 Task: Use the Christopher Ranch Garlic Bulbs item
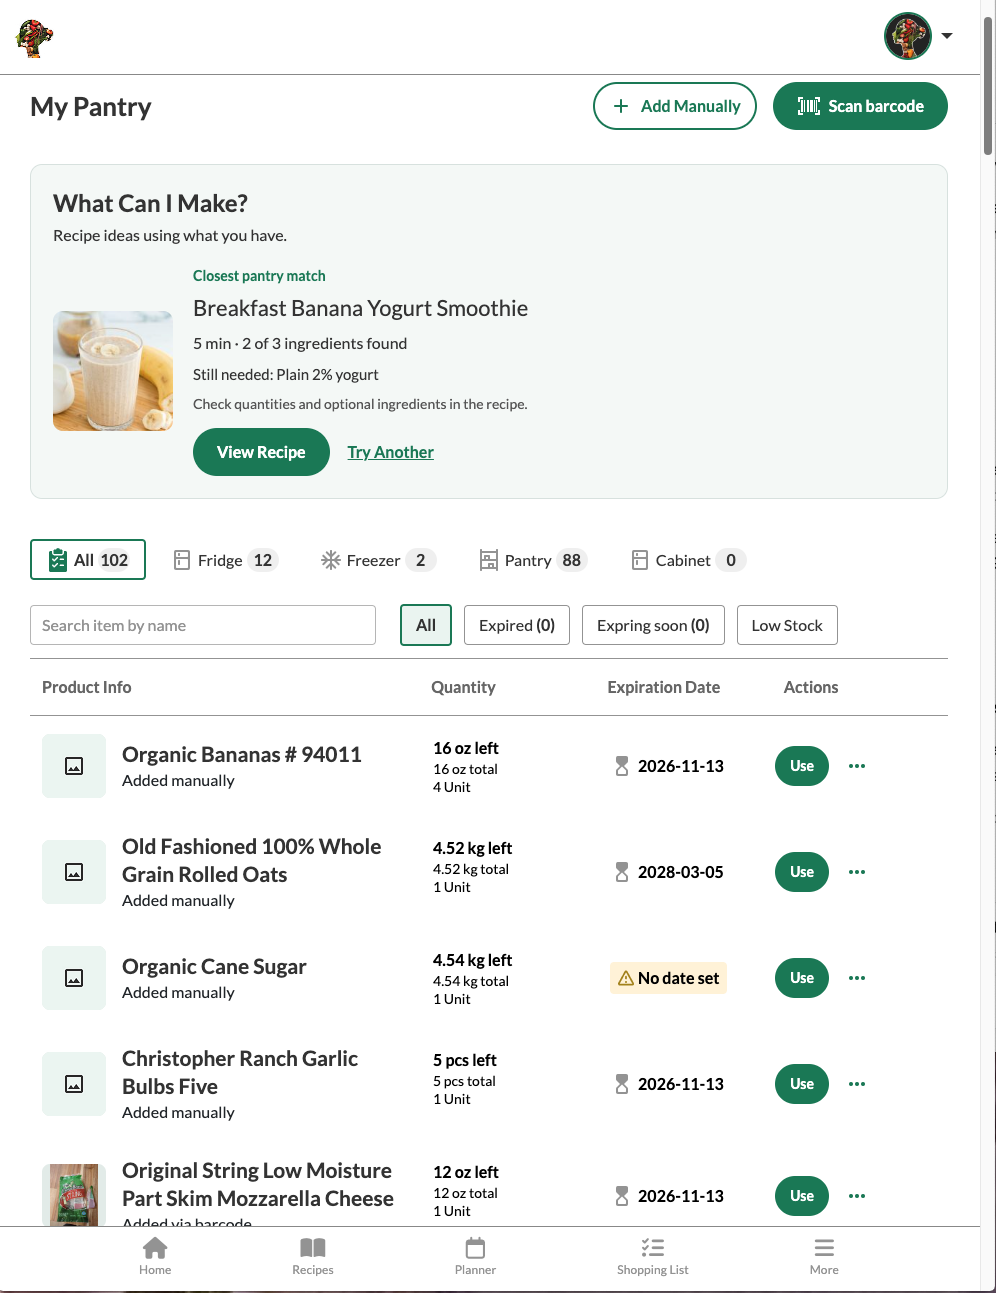tap(802, 1084)
